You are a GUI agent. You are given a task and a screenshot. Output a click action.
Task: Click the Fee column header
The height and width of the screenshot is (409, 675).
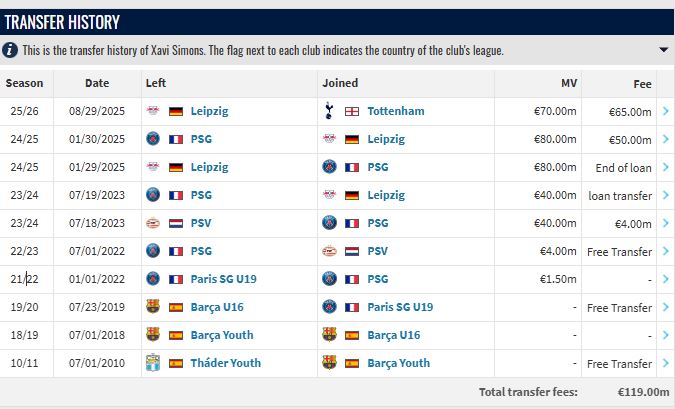642,83
